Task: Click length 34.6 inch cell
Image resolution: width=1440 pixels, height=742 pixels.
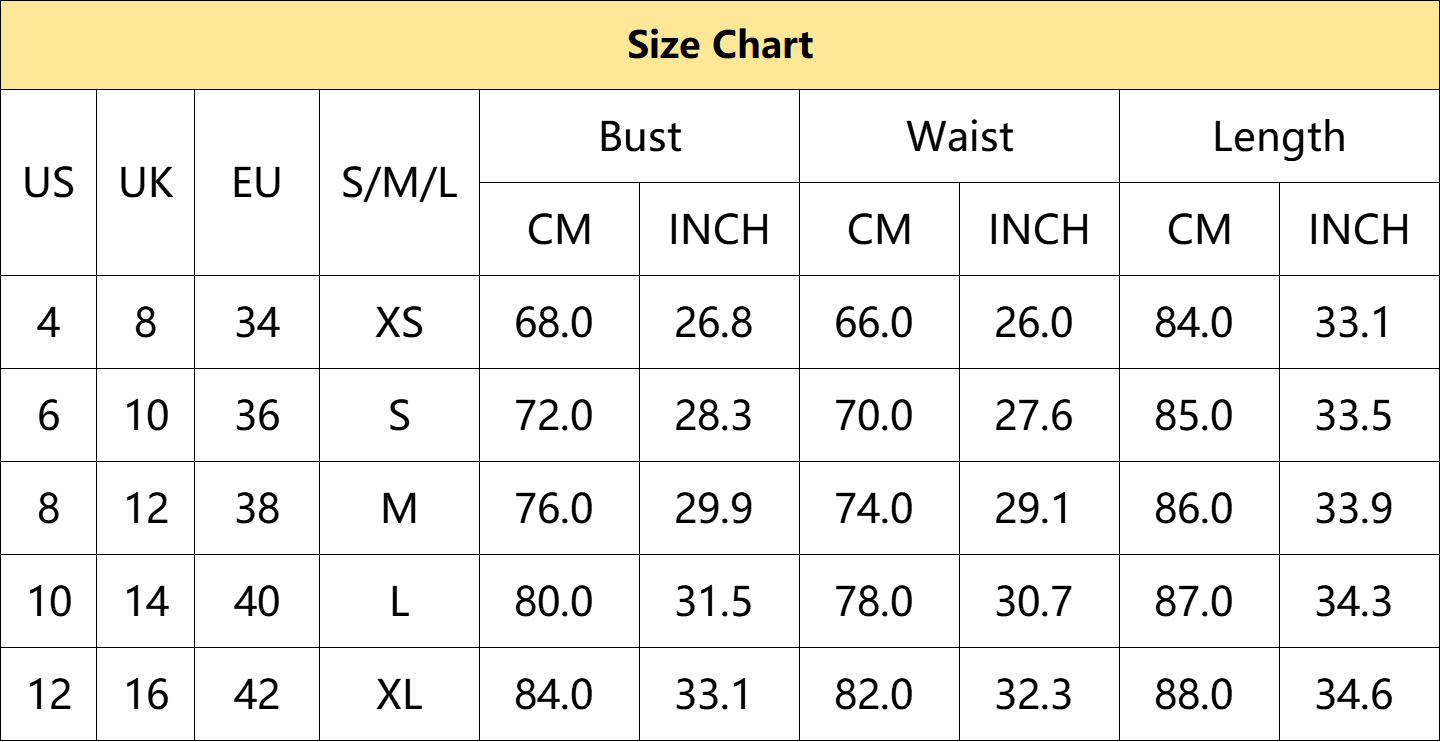Action: coord(1359,694)
